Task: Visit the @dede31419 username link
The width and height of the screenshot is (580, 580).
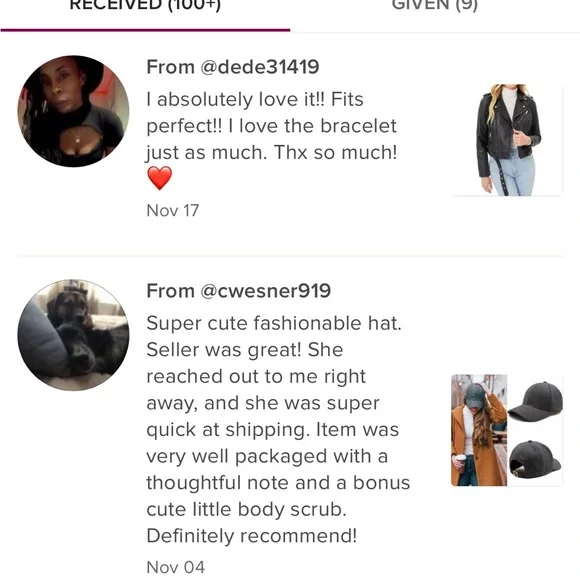Action: point(260,67)
